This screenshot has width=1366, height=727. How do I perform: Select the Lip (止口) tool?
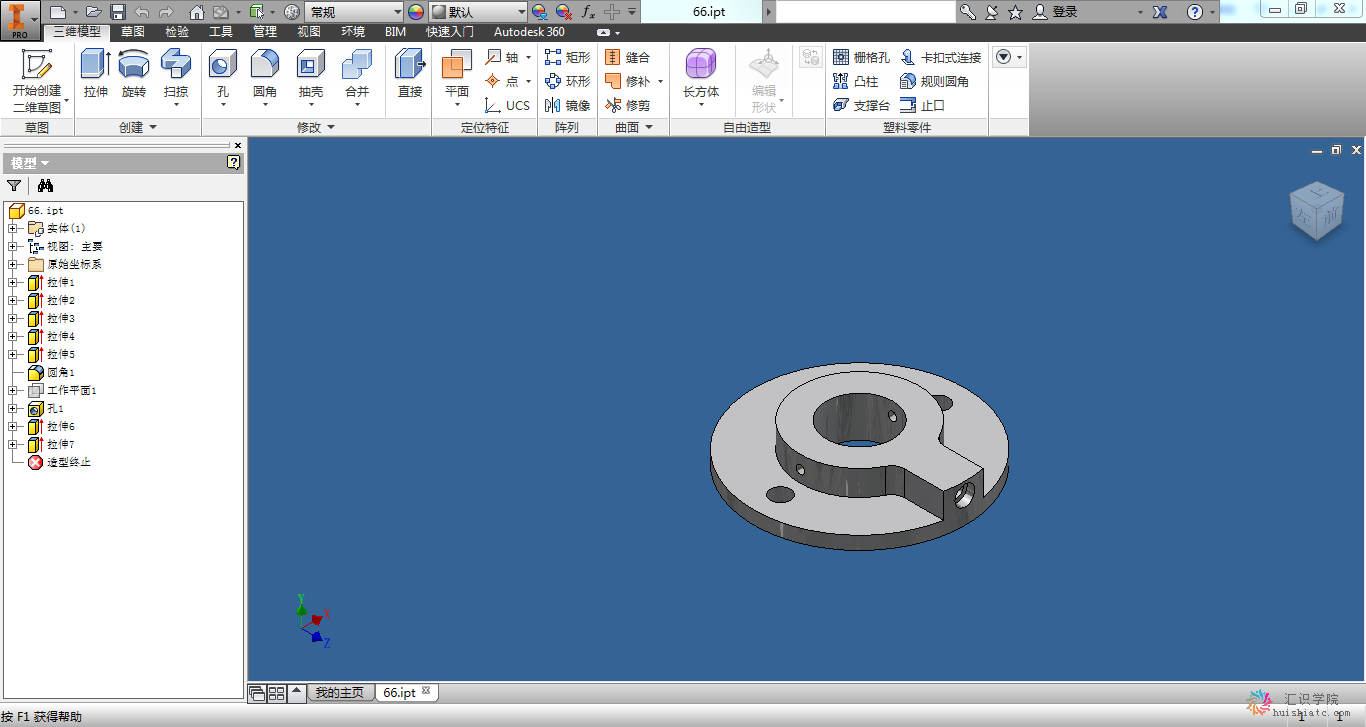click(922, 105)
